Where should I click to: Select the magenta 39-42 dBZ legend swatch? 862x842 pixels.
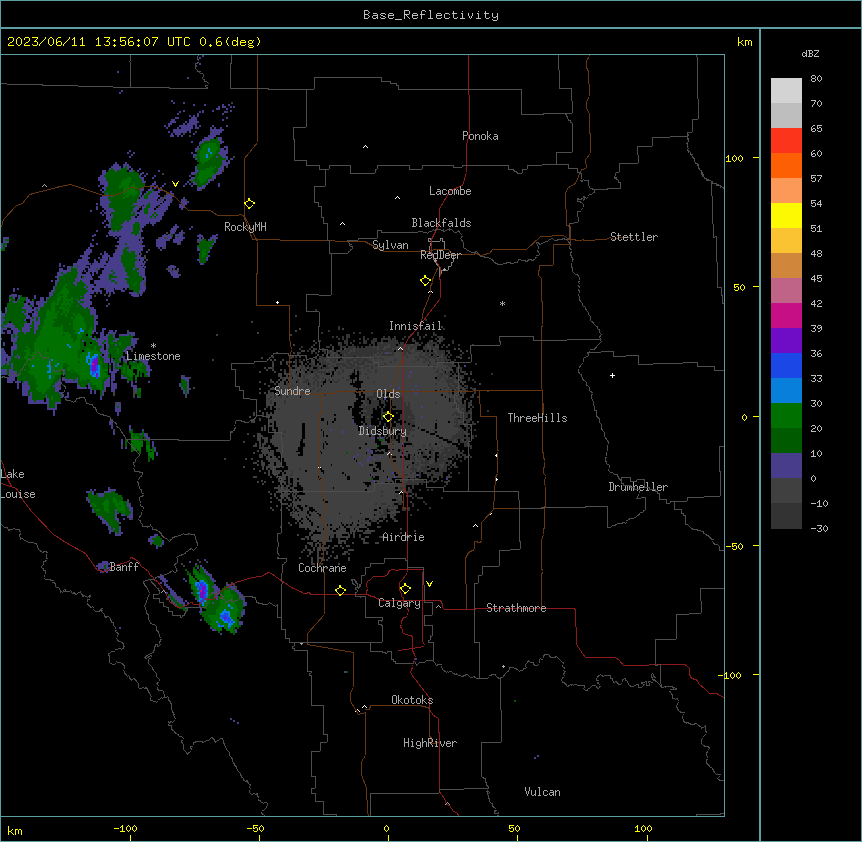pyautogui.click(x=786, y=315)
